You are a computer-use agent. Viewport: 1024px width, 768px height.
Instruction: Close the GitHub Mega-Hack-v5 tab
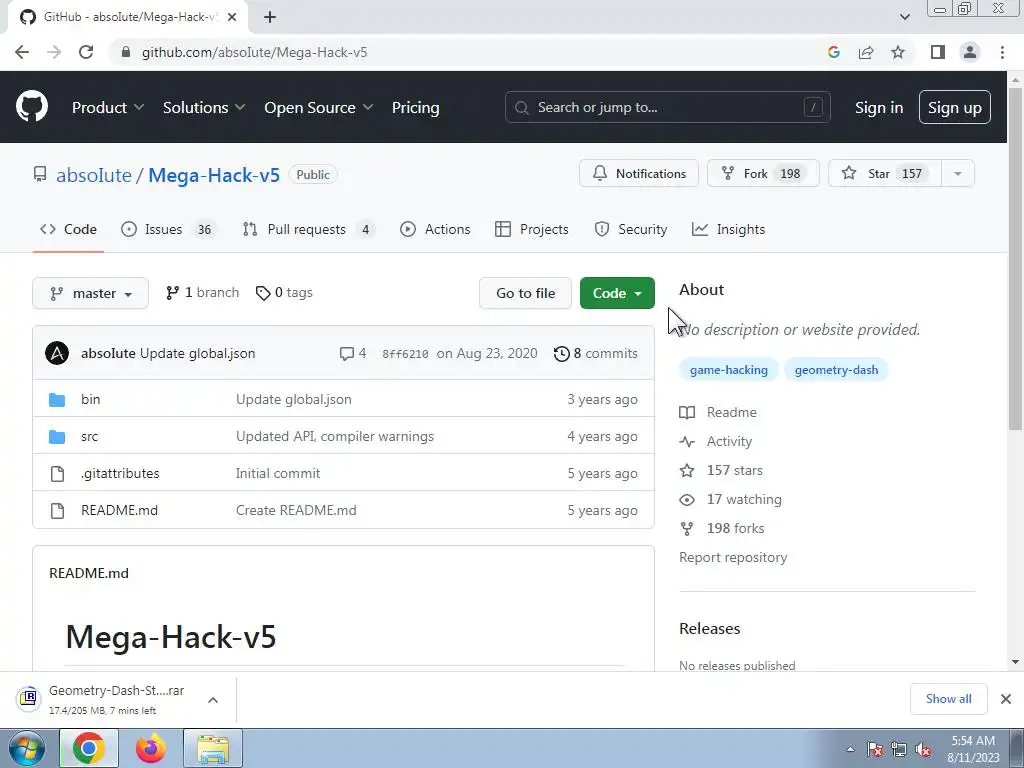click(231, 17)
